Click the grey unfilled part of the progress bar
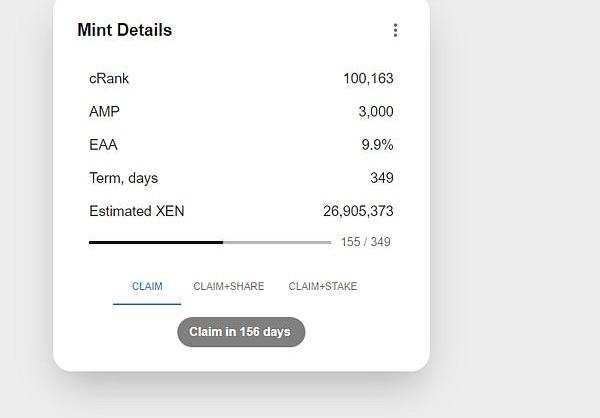 [277, 242]
